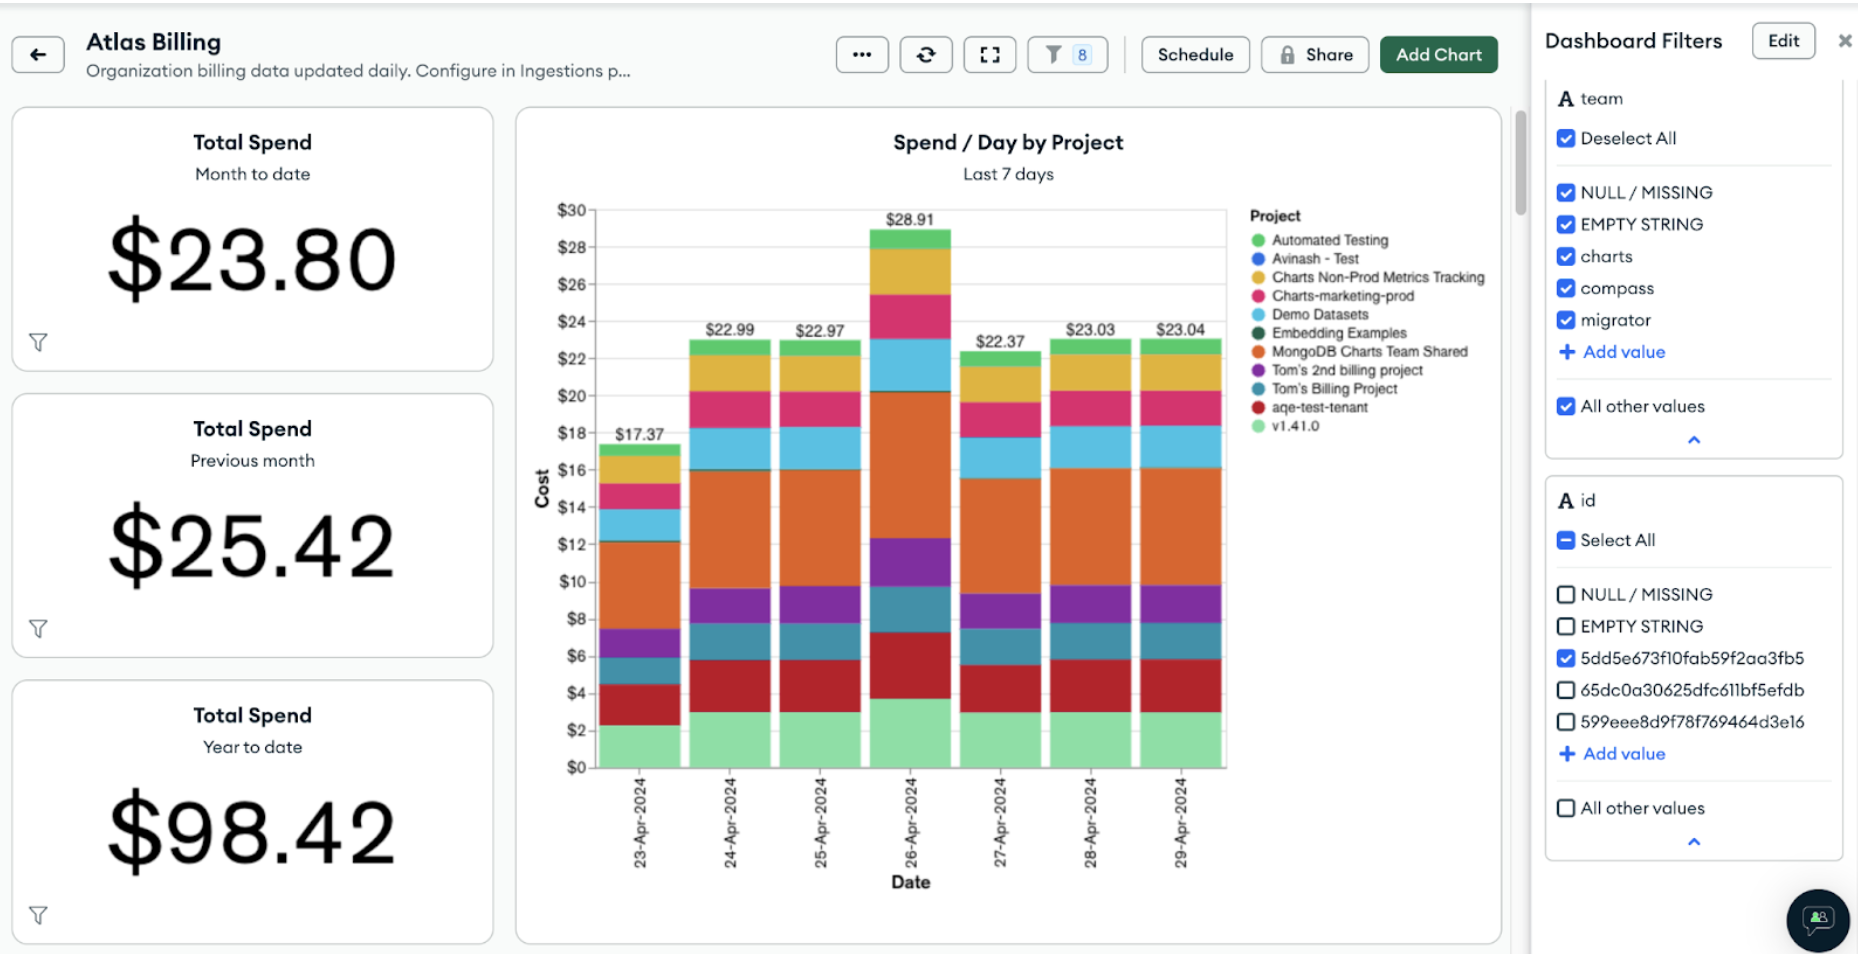
Task: Click the funnel icon on the Year to date card
Action: tap(38, 914)
